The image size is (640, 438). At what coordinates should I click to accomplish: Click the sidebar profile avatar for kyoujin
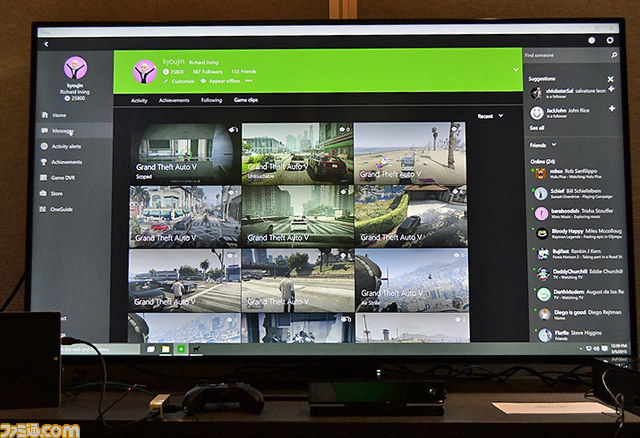click(x=76, y=68)
